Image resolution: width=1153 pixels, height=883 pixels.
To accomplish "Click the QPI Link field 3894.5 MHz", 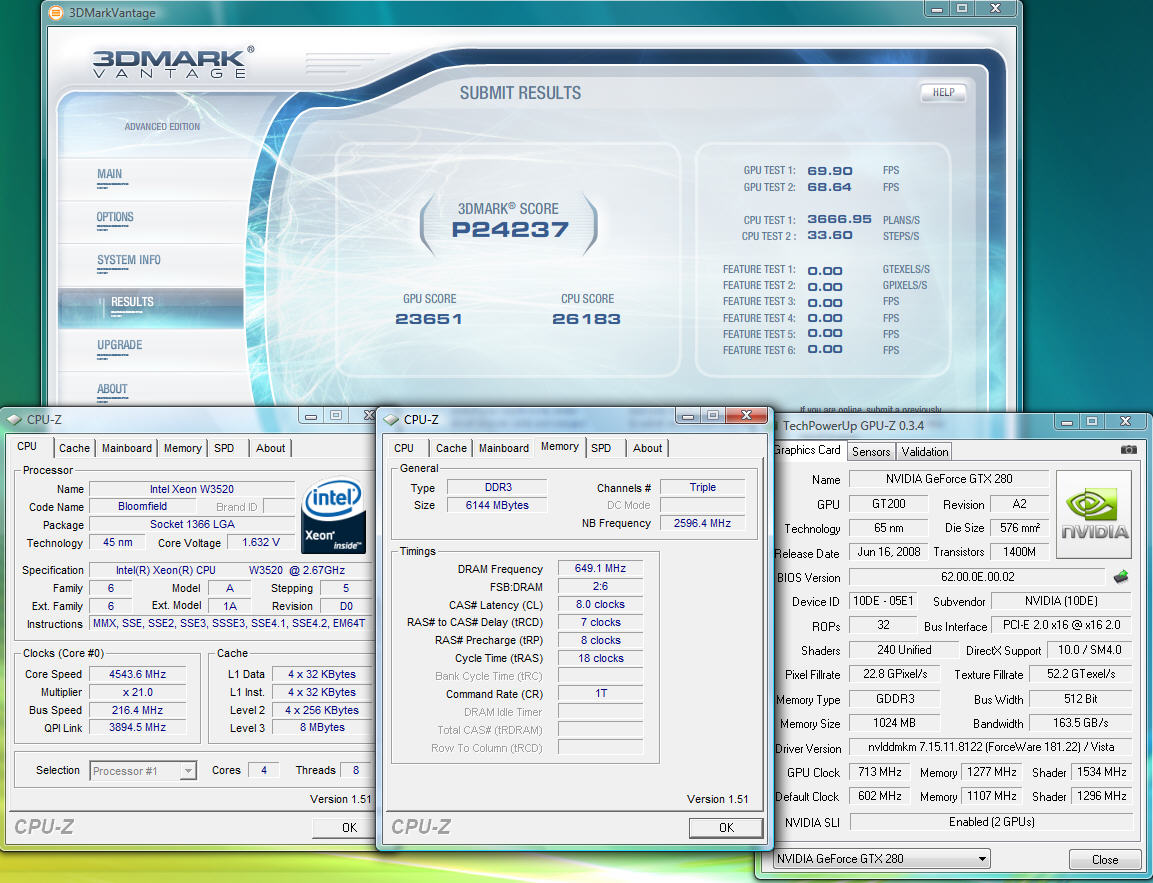I will click(x=138, y=727).
